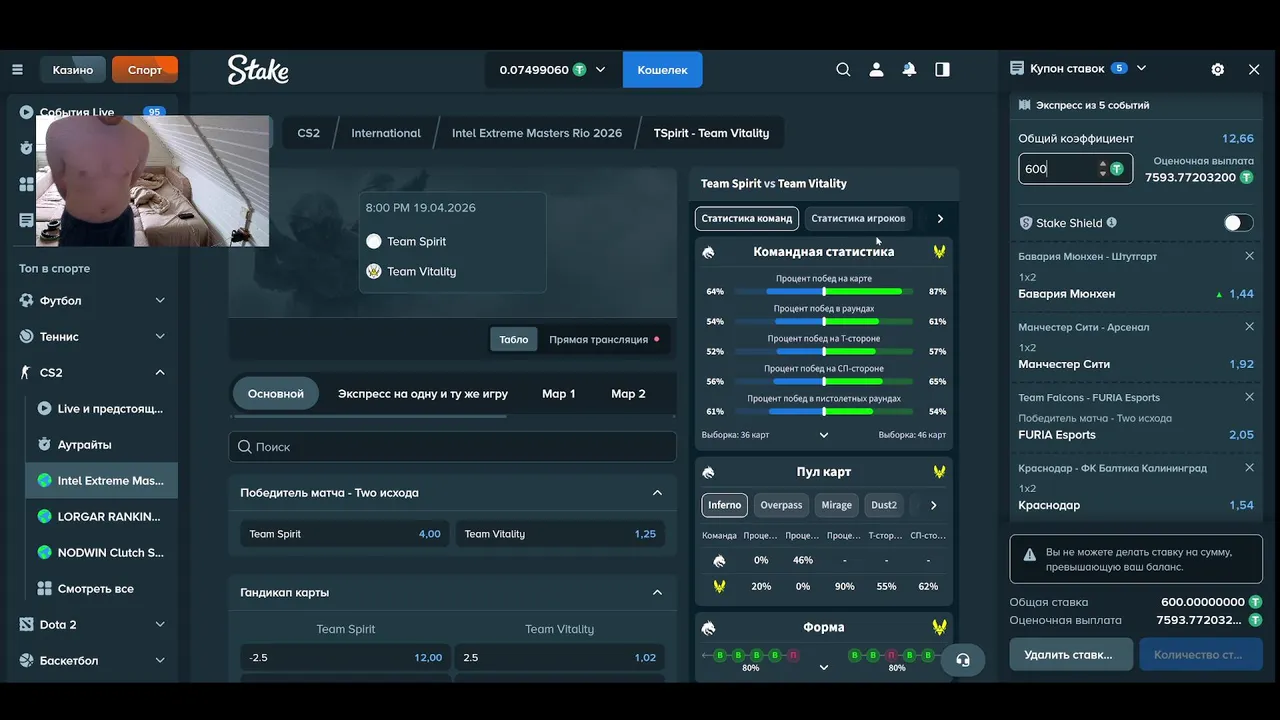Click the bet slip coupon icon
The height and width of the screenshot is (720, 1280).
(1017, 68)
